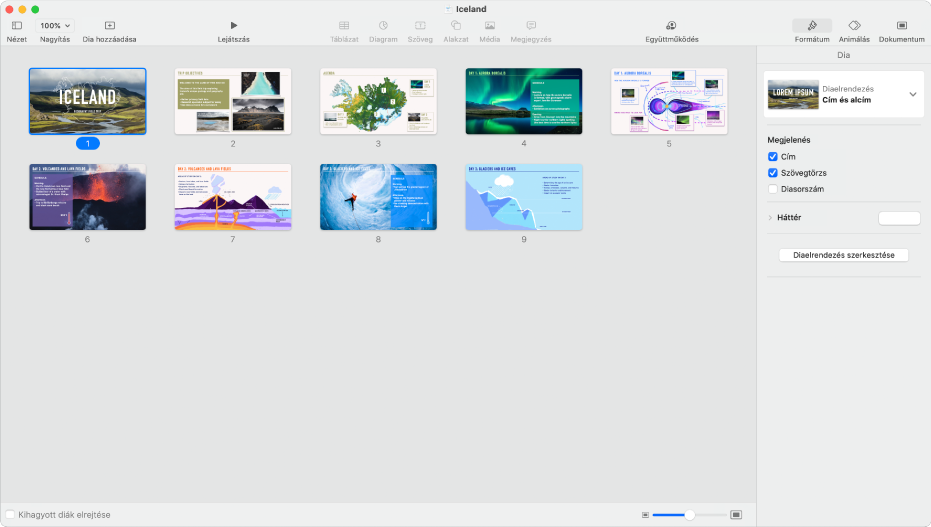Click the thumbnail size slider handle
The image size is (931, 527).
coord(689,515)
